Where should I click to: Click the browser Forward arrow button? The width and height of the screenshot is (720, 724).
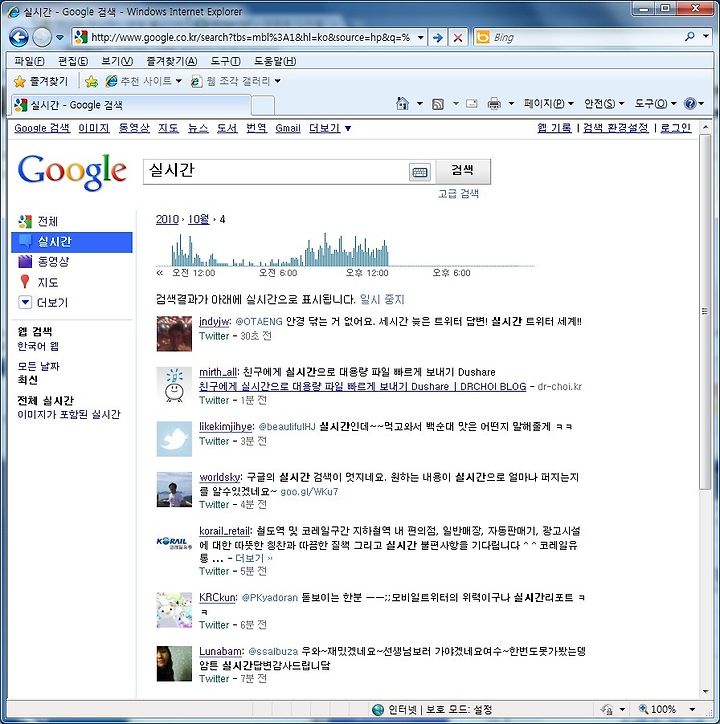click(x=42, y=37)
